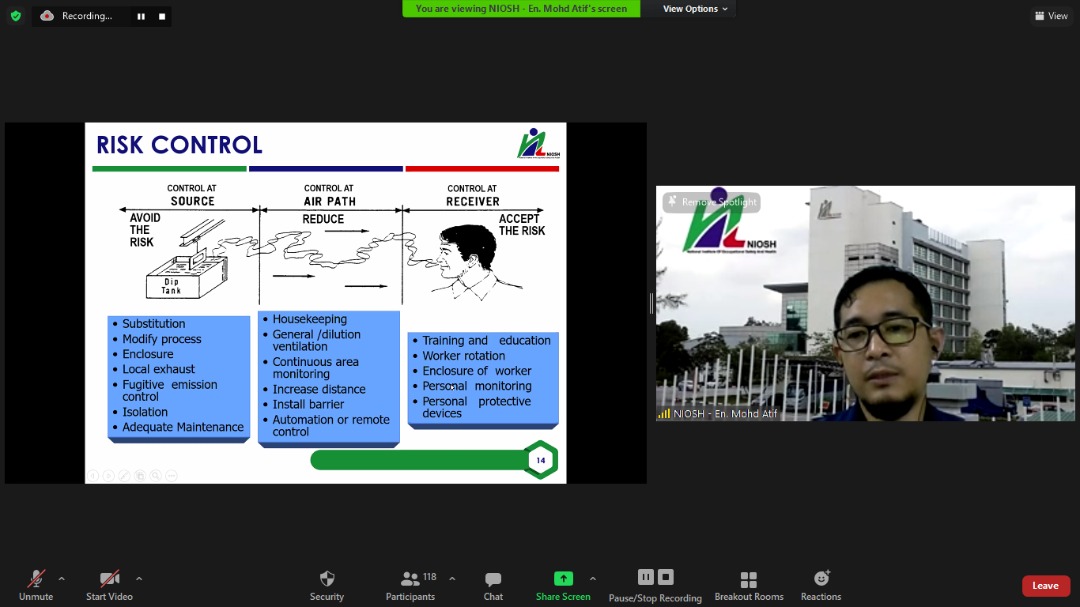The height and width of the screenshot is (607, 1080).
Task: Expand audio options arrow beside Unmute
Action: (62, 579)
